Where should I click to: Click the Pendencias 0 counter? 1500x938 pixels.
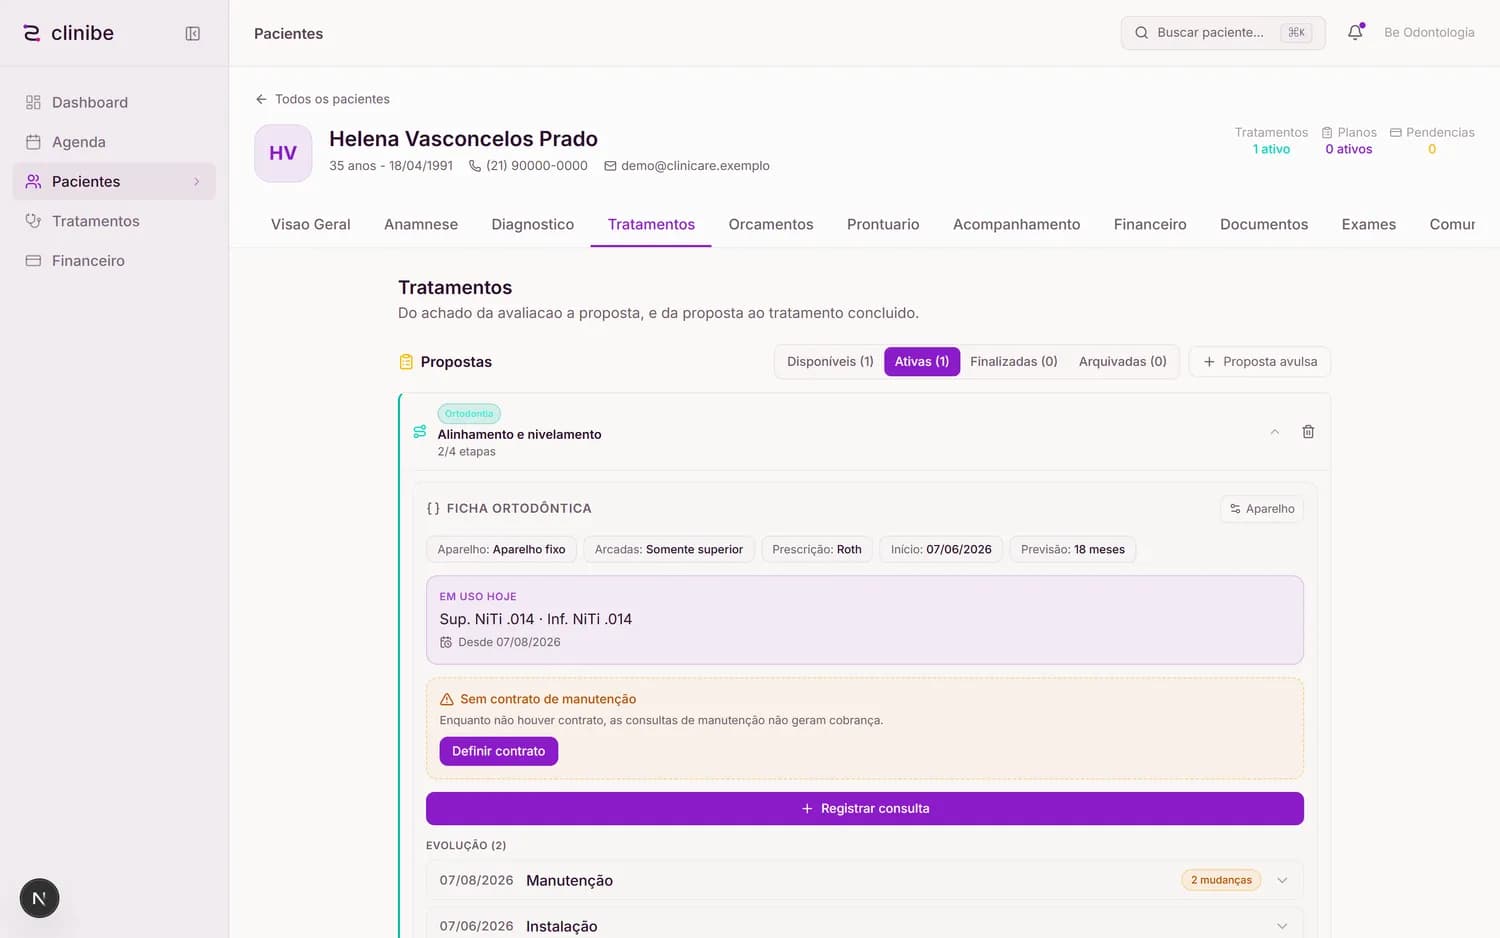(x=1432, y=140)
